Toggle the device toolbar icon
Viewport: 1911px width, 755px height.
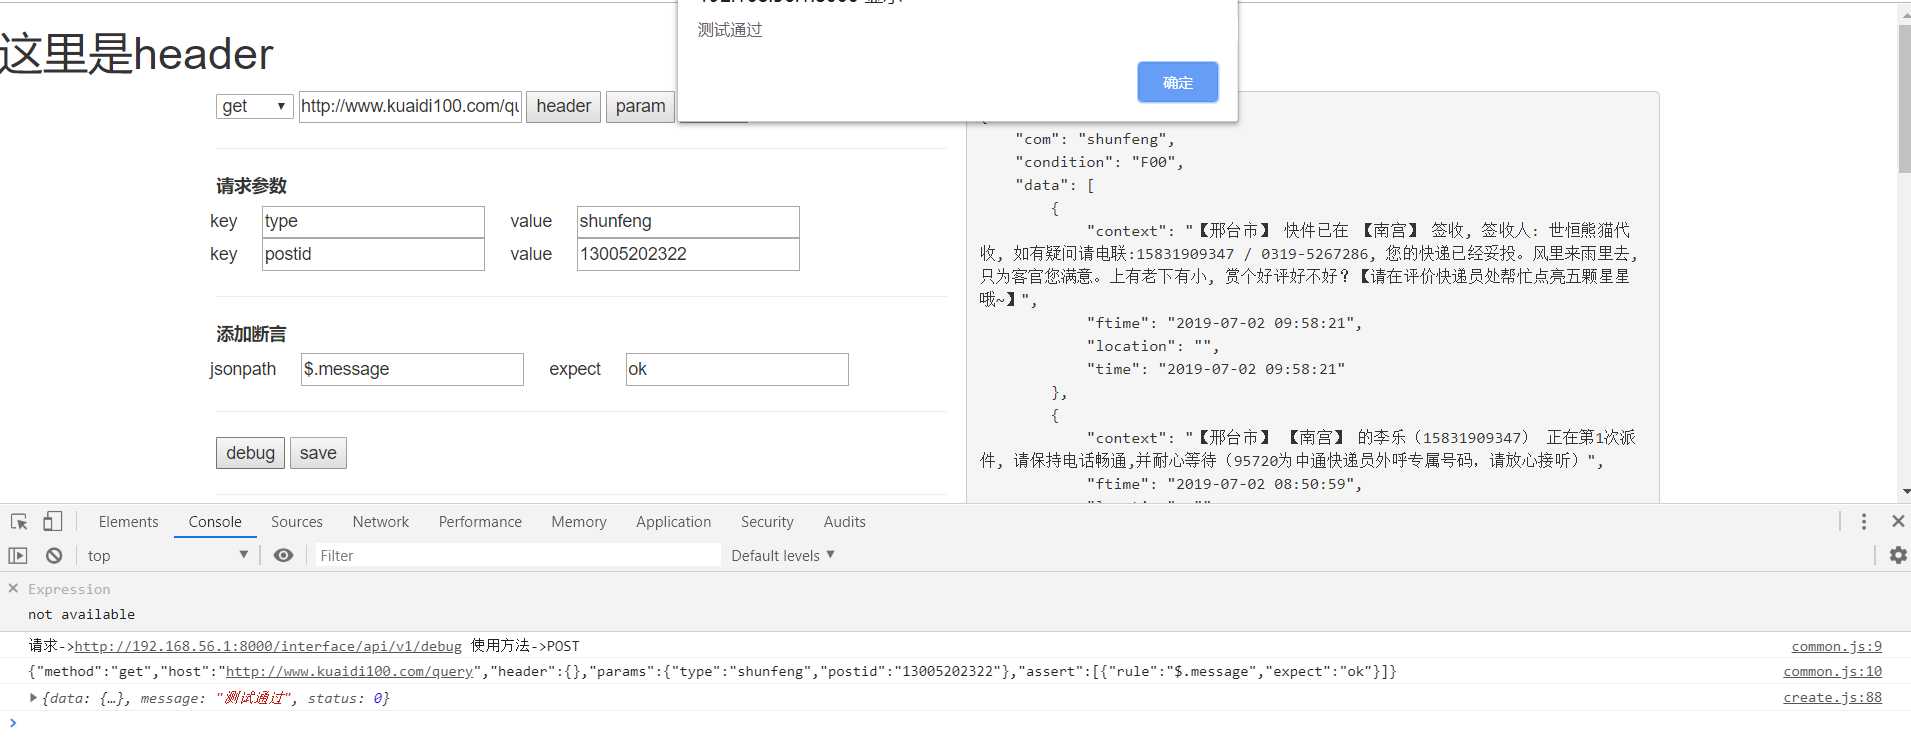tap(52, 522)
